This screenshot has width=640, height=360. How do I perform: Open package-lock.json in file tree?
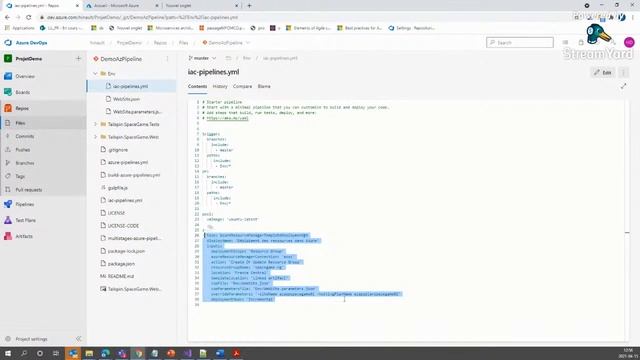126,251
